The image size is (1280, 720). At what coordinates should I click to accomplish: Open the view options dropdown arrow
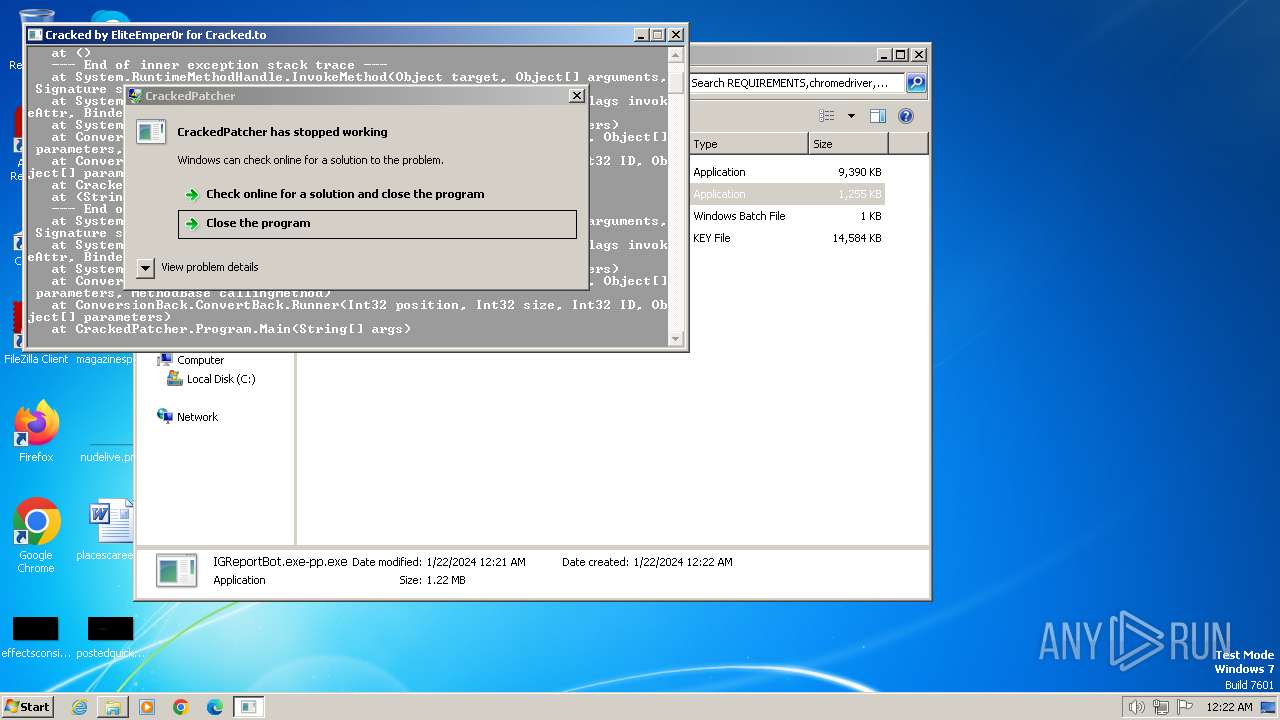coord(851,116)
